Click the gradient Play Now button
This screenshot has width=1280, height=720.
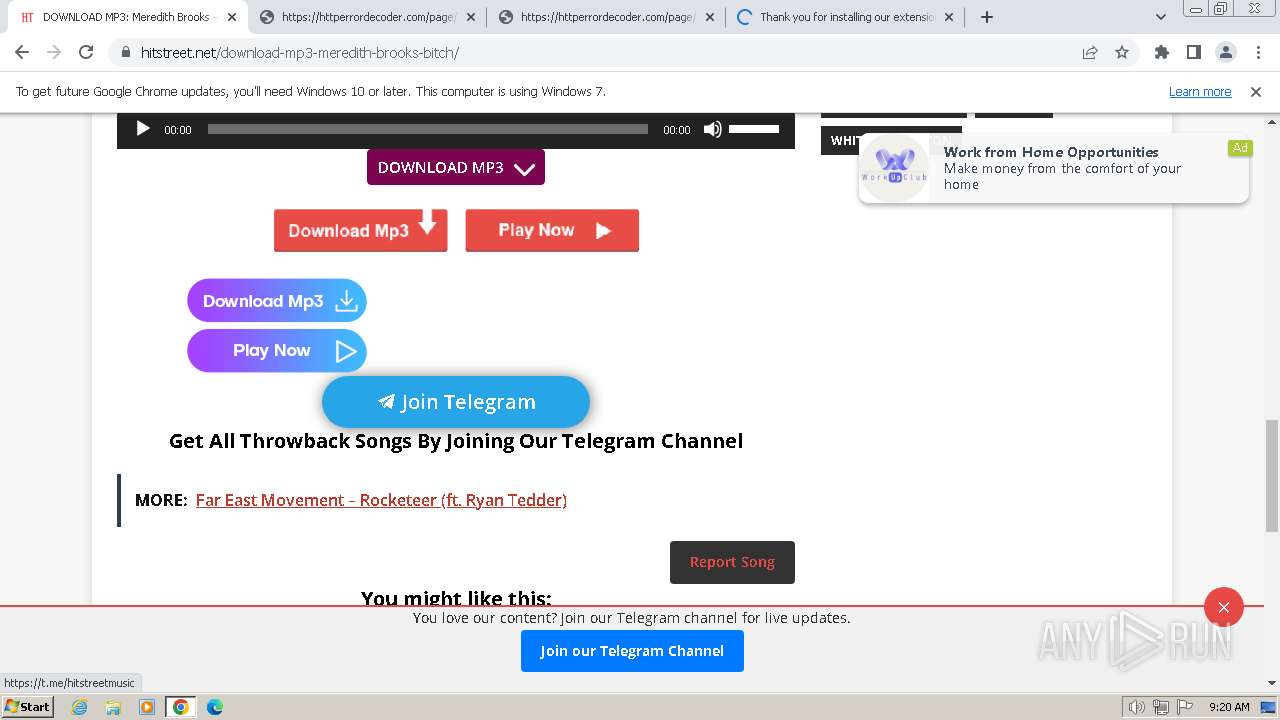pyautogui.click(x=277, y=351)
